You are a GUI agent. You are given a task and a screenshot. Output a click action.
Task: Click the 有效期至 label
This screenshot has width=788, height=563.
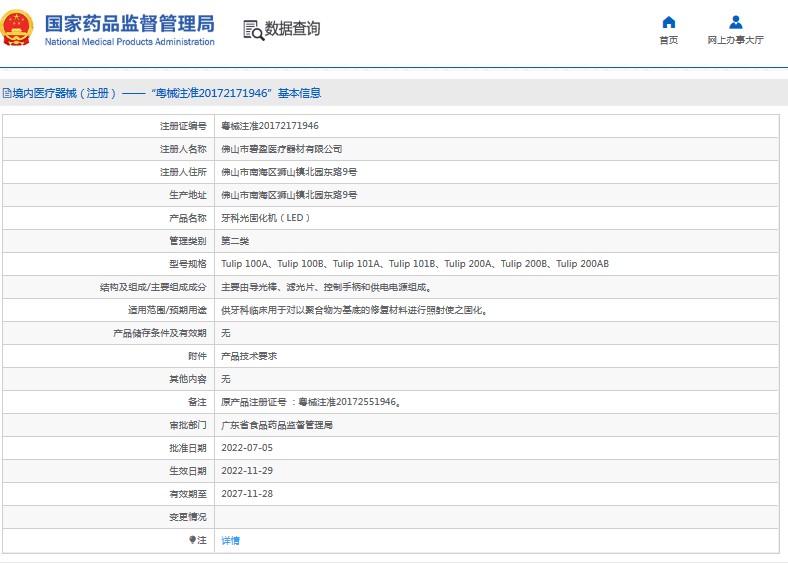pos(188,494)
